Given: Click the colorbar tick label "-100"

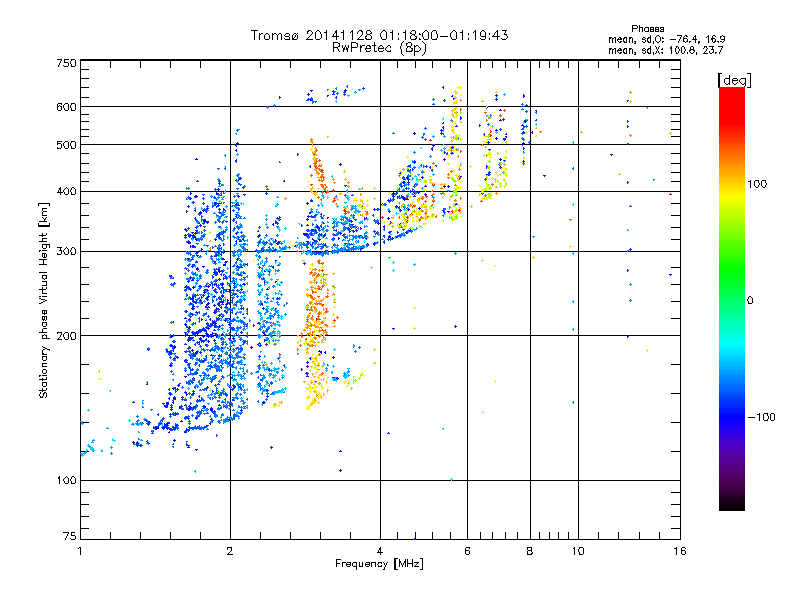Looking at the screenshot, I should pos(761,417).
